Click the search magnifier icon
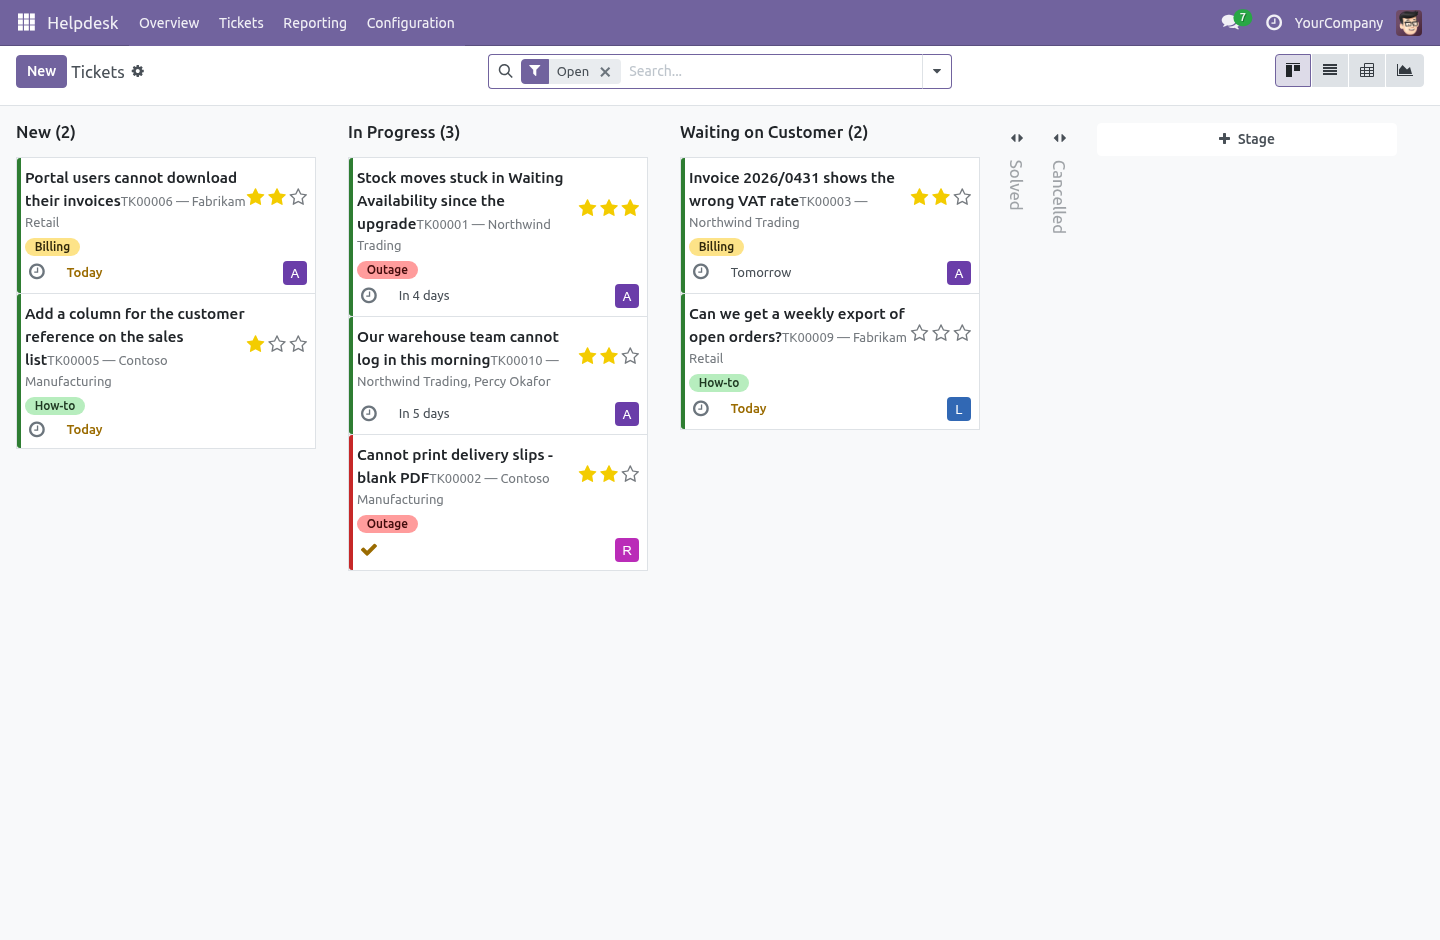The image size is (1440, 940). [506, 71]
